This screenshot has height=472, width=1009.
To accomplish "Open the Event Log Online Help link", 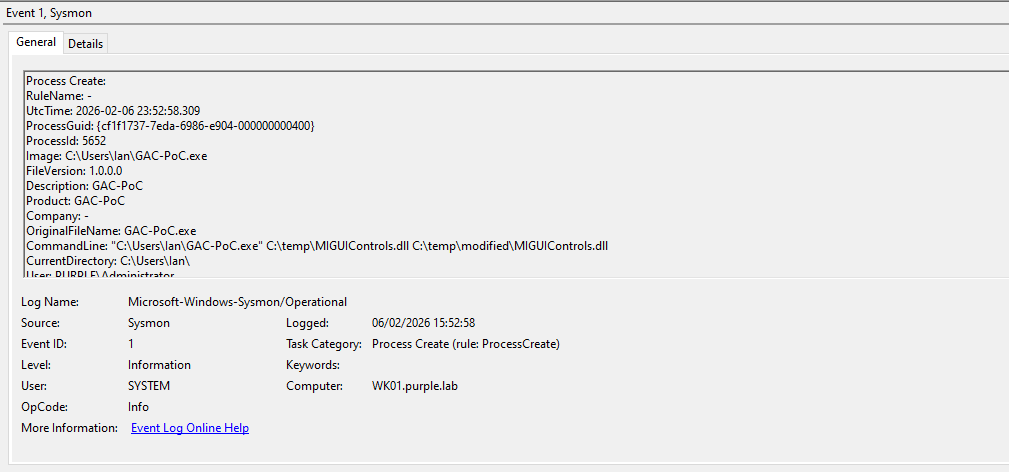I will click(190, 428).
